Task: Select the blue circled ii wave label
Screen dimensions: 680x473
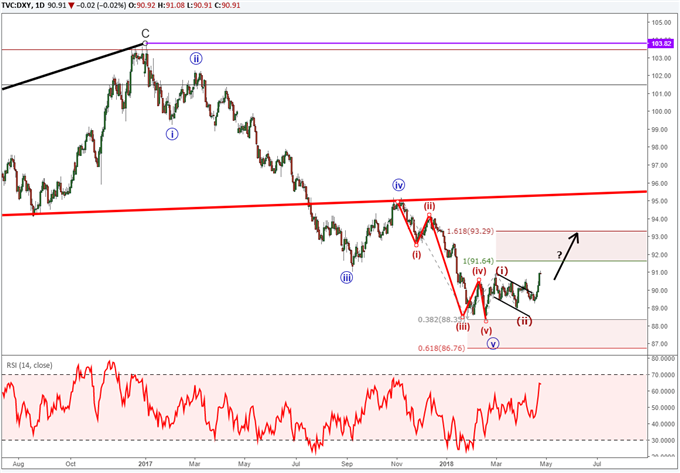Action: coord(196,58)
